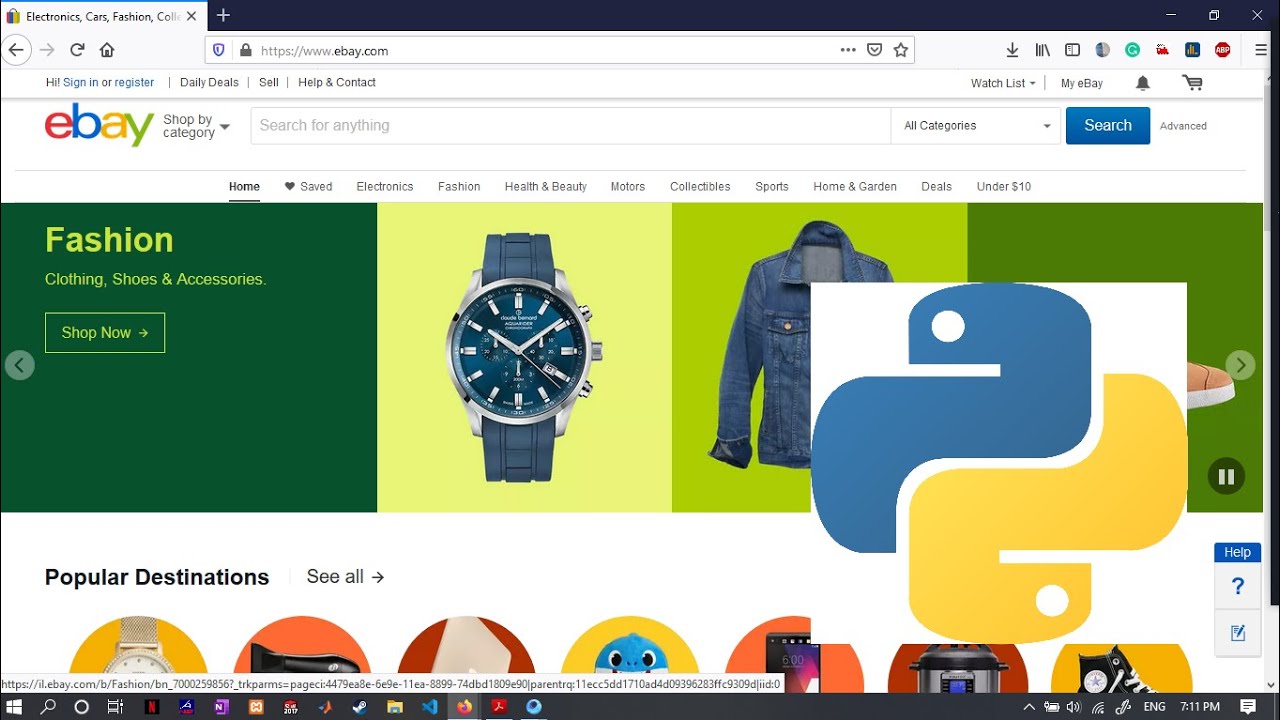Open the taskbar volume control
Screen dimensions: 1280x720
[x=1073, y=707]
